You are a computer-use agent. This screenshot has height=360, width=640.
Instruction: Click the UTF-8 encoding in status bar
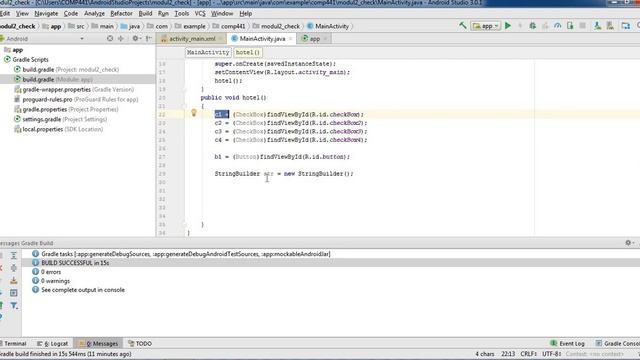(x=551, y=354)
